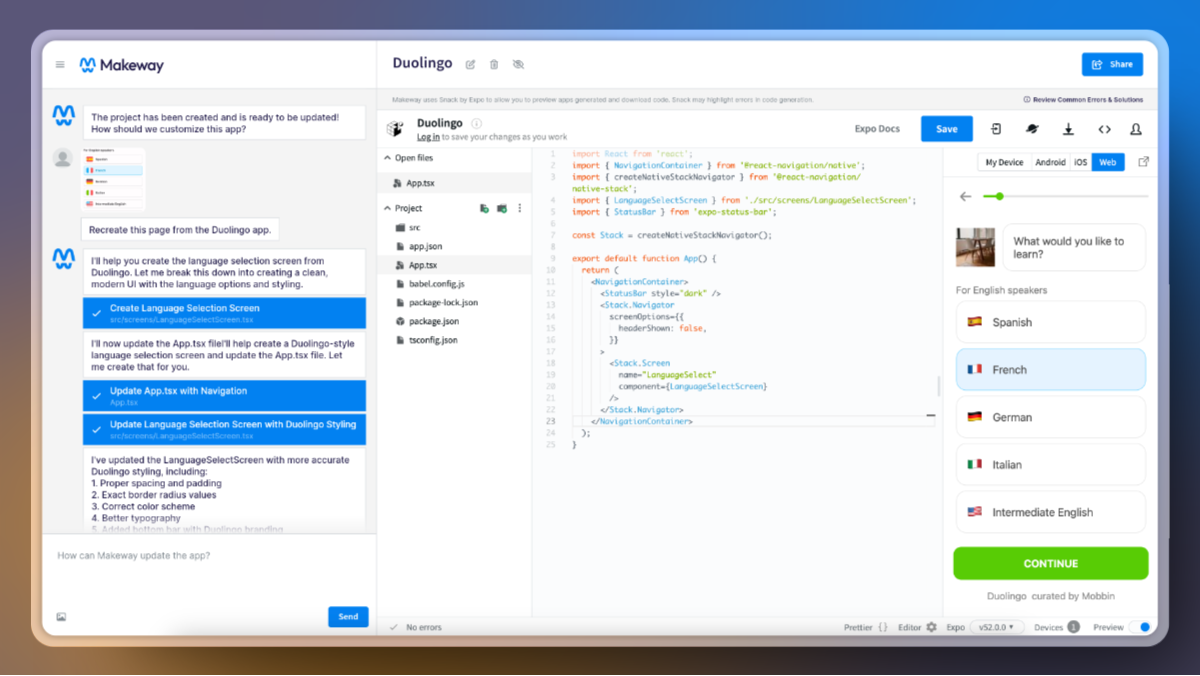The height and width of the screenshot is (676, 1200).
Task: Attach image with picture icon in chat
Action: pos(61,617)
